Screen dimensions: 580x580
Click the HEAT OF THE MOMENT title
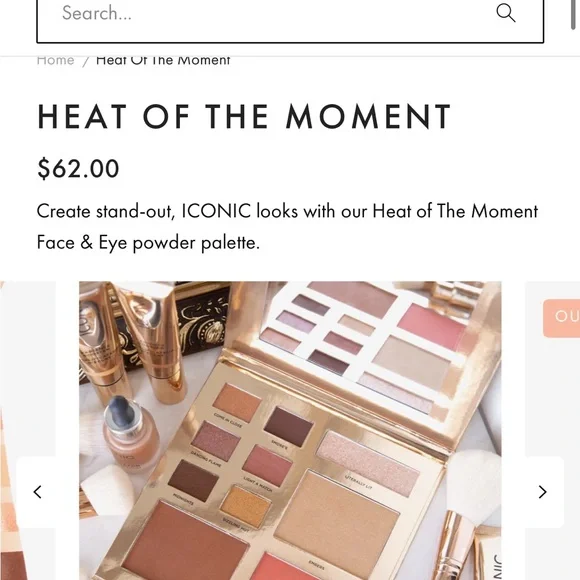[244, 117]
